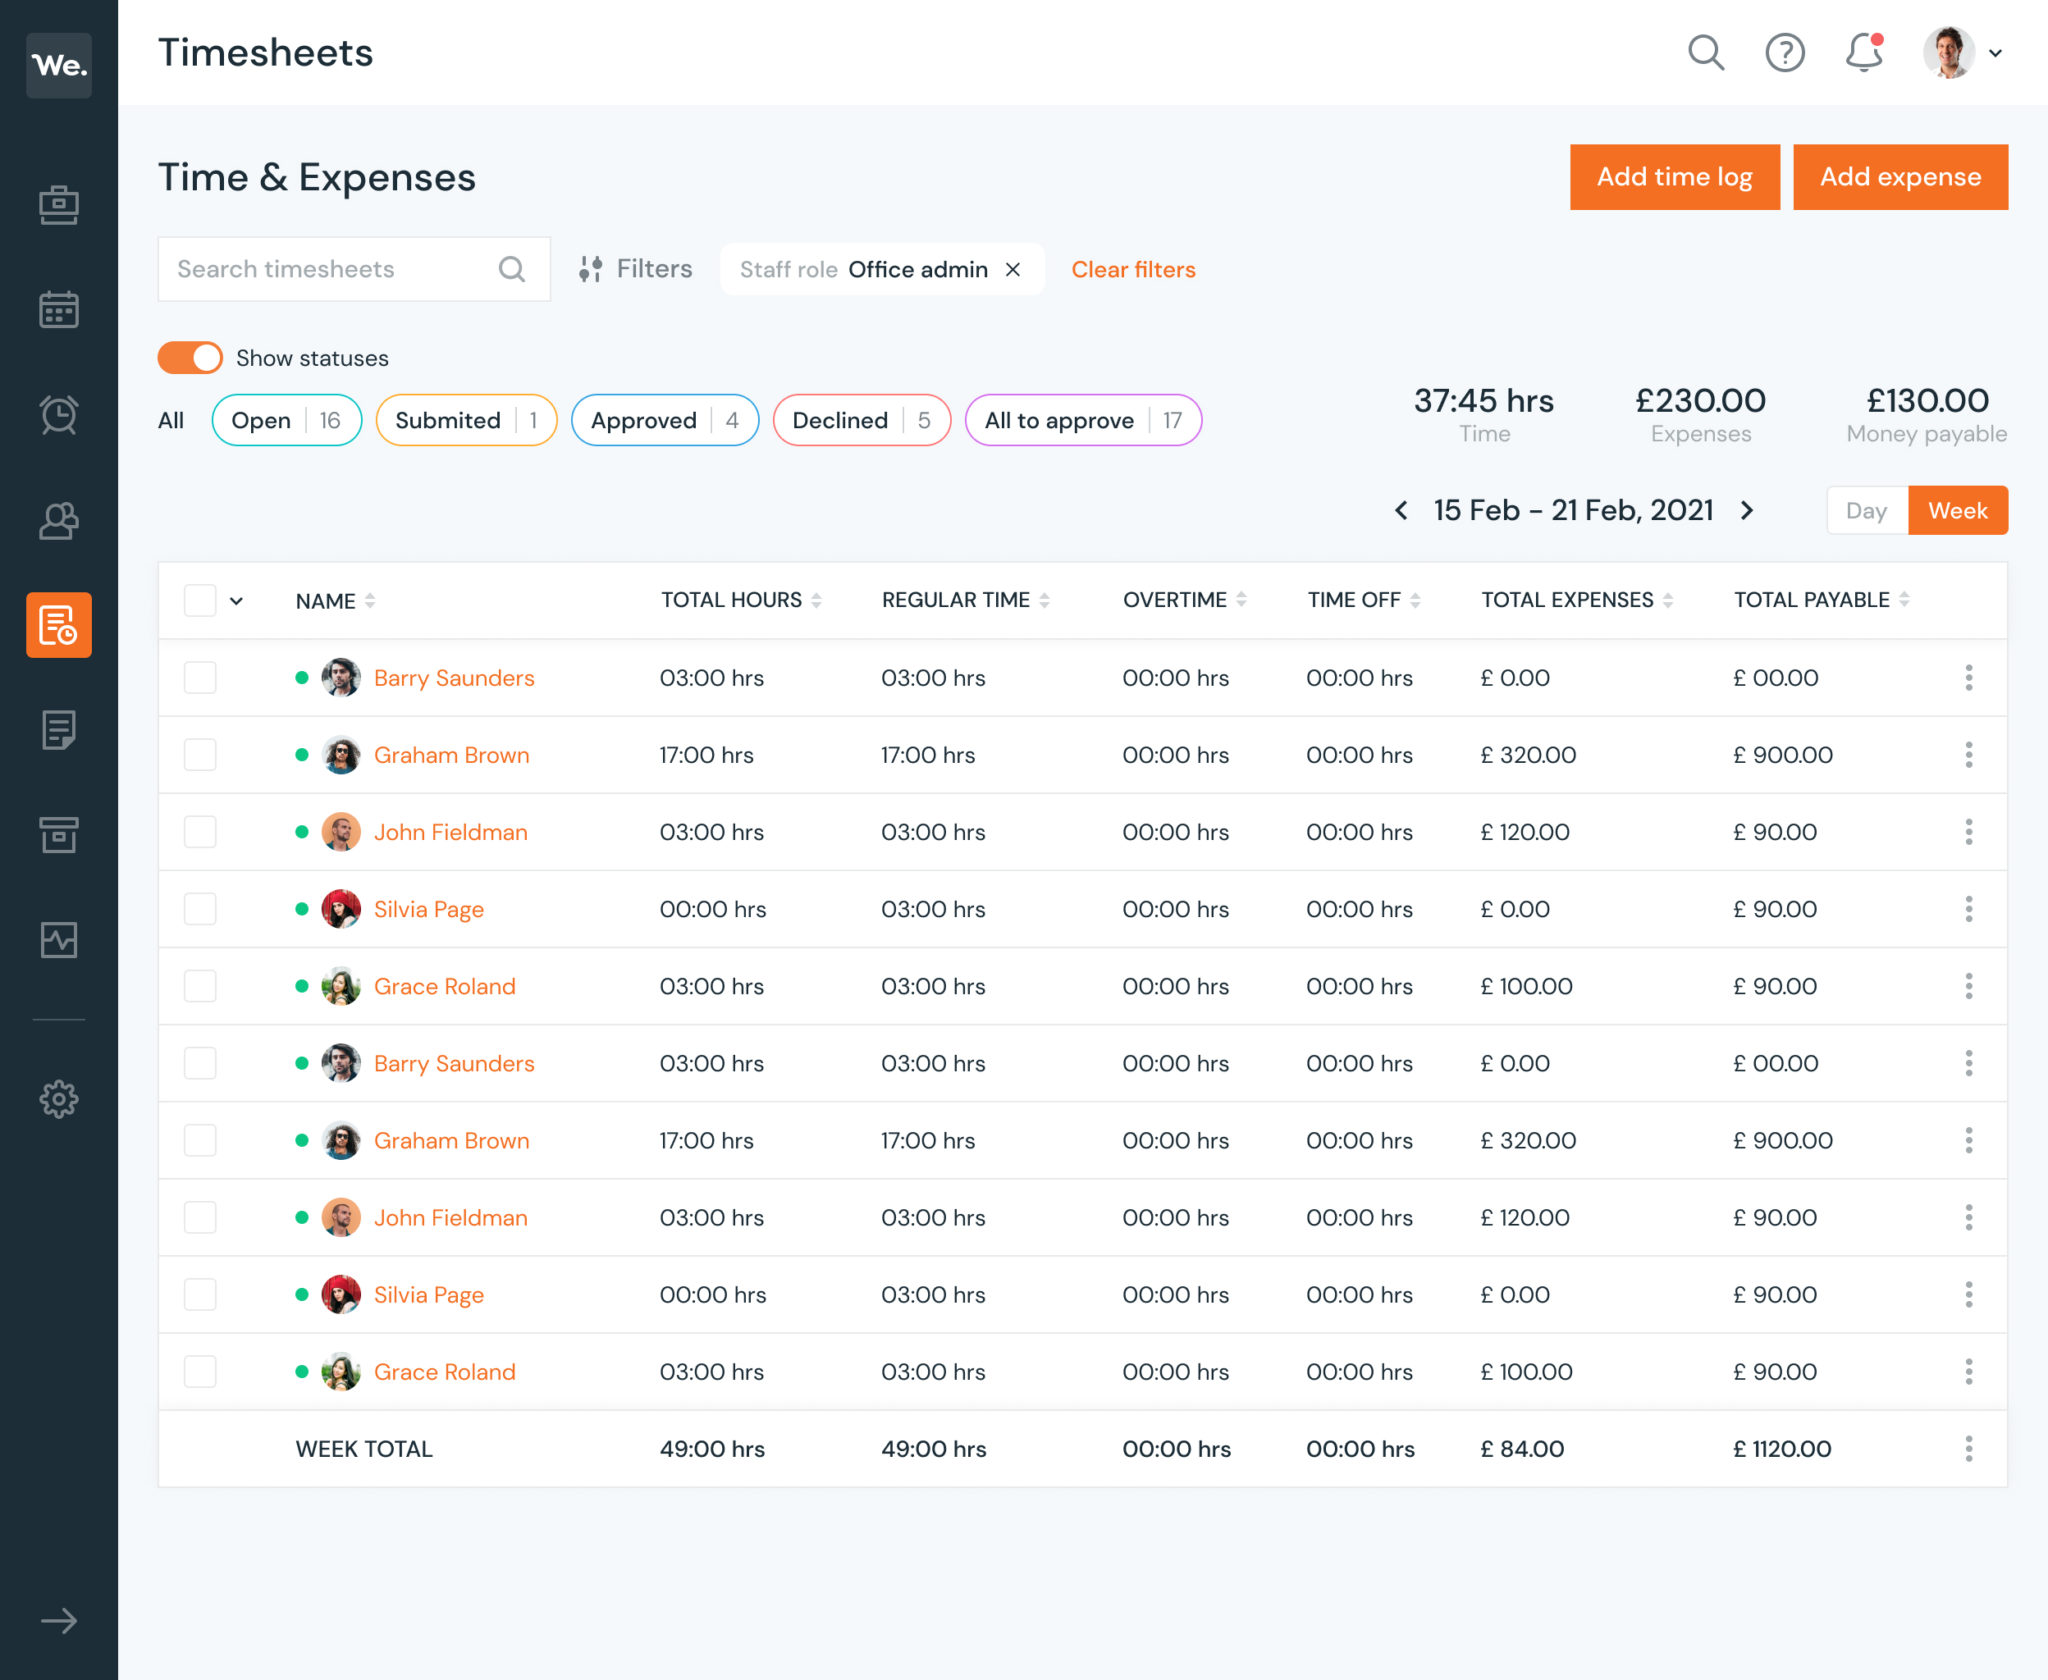Open notifications via the bell icon
Image resolution: width=2048 pixels, height=1680 pixels.
pos(1864,53)
